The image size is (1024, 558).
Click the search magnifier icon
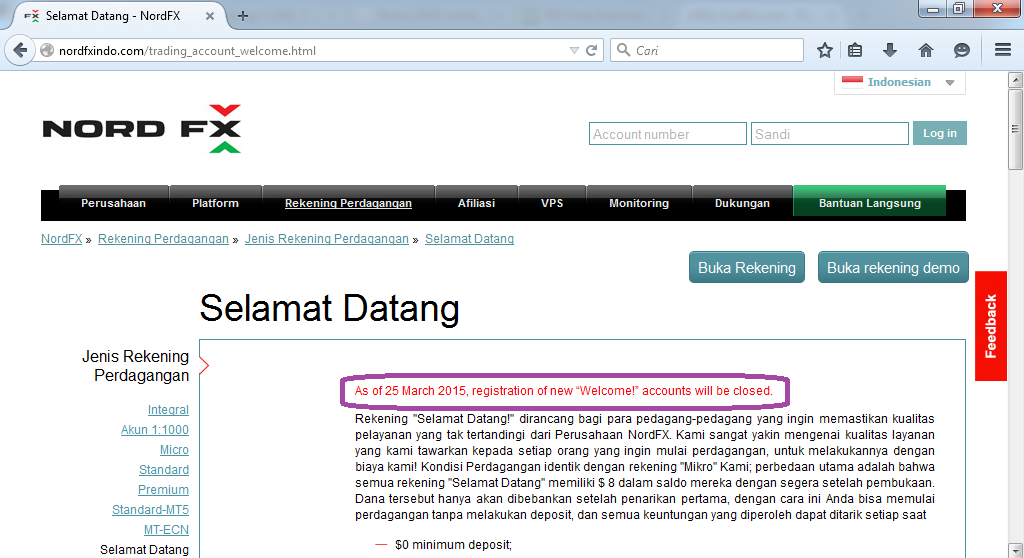point(623,50)
